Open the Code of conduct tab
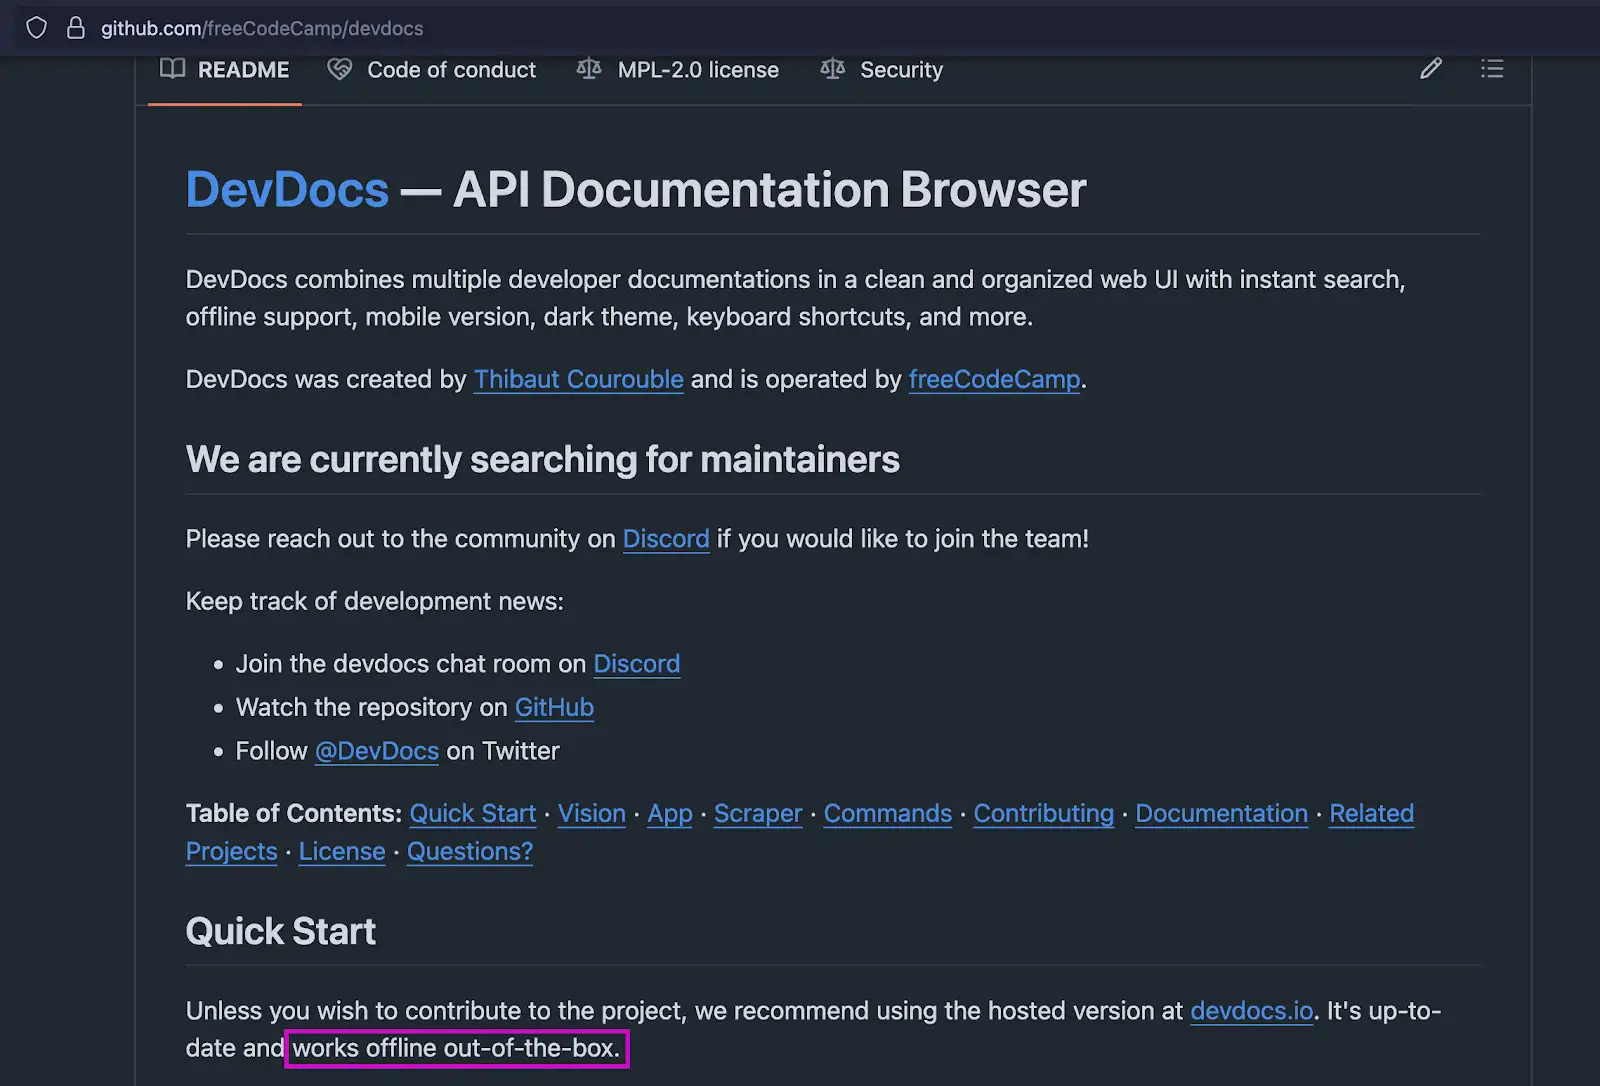1600x1086 pixels. [432, 70]
